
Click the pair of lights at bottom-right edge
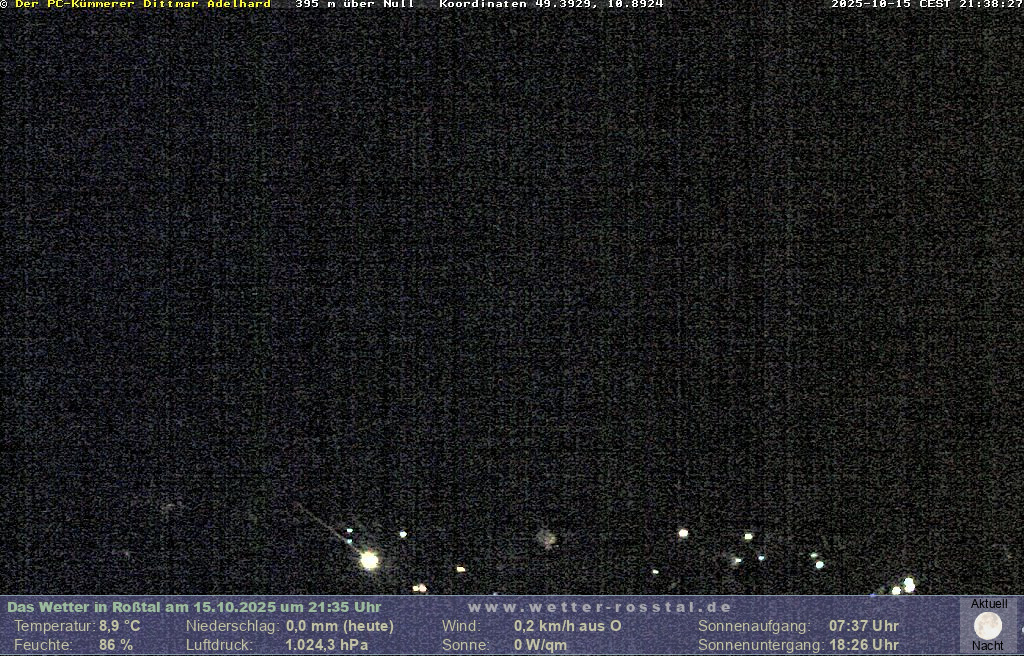pyautogui.click(x=904, y=586)
